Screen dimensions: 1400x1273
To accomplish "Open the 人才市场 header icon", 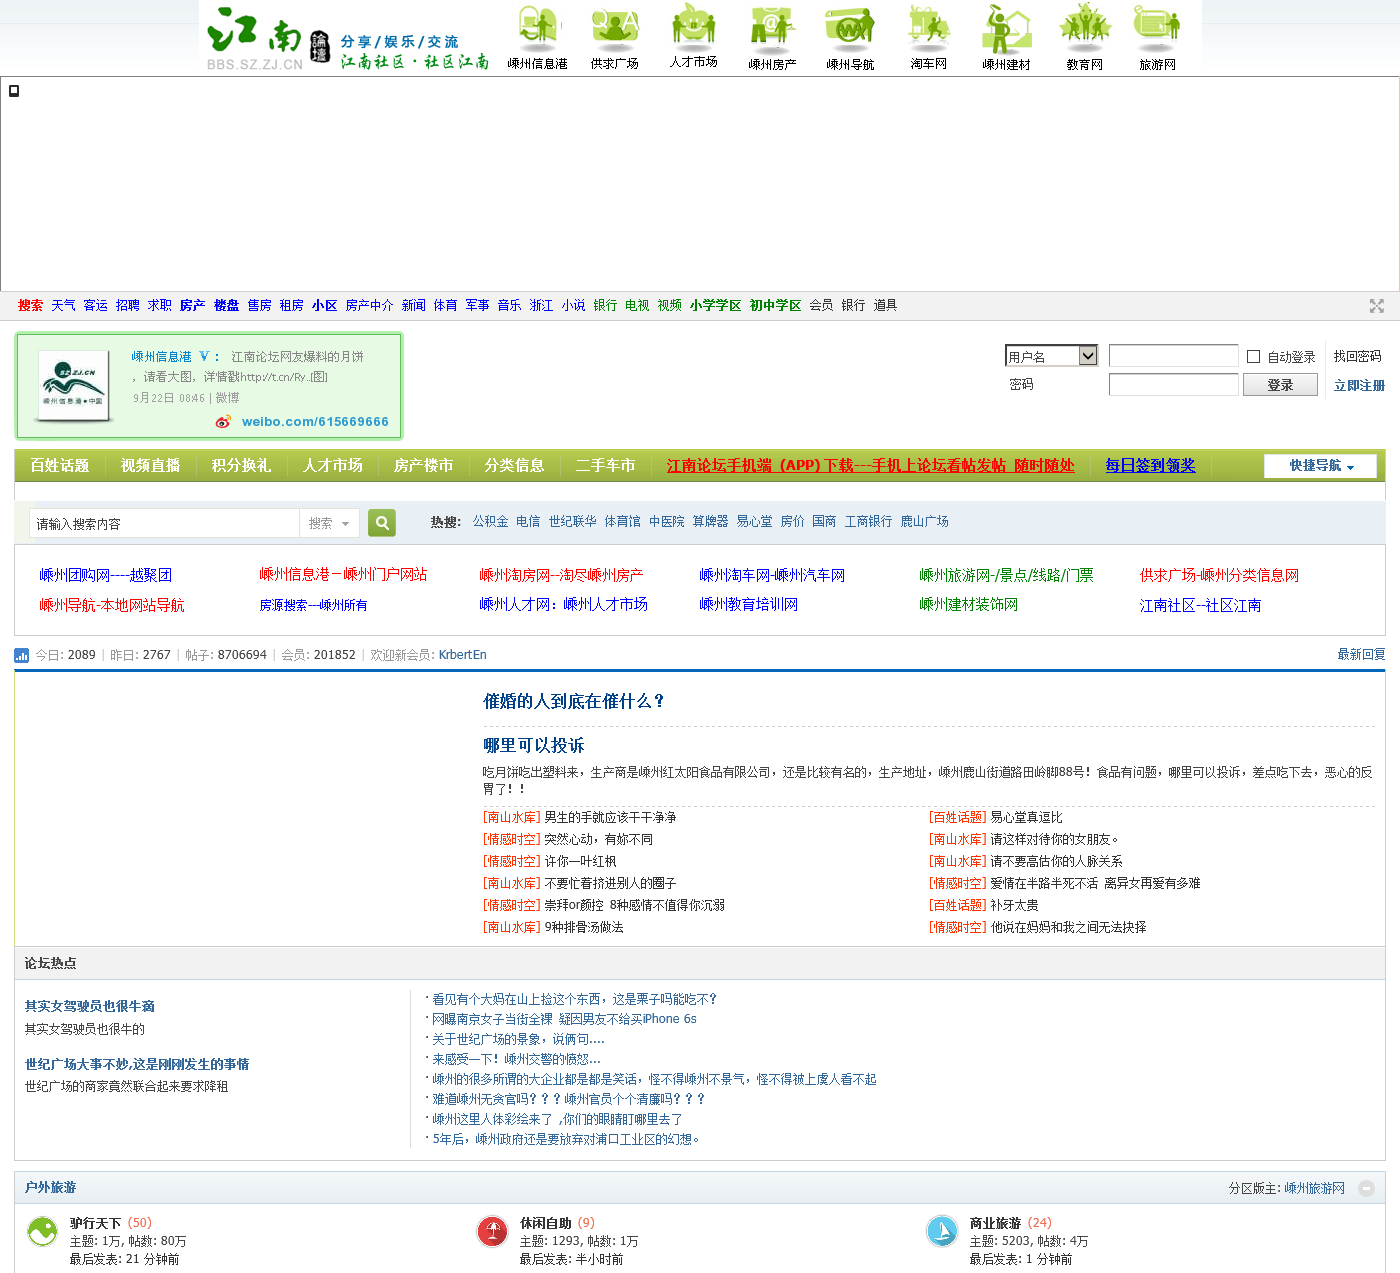I will (693, 36).
